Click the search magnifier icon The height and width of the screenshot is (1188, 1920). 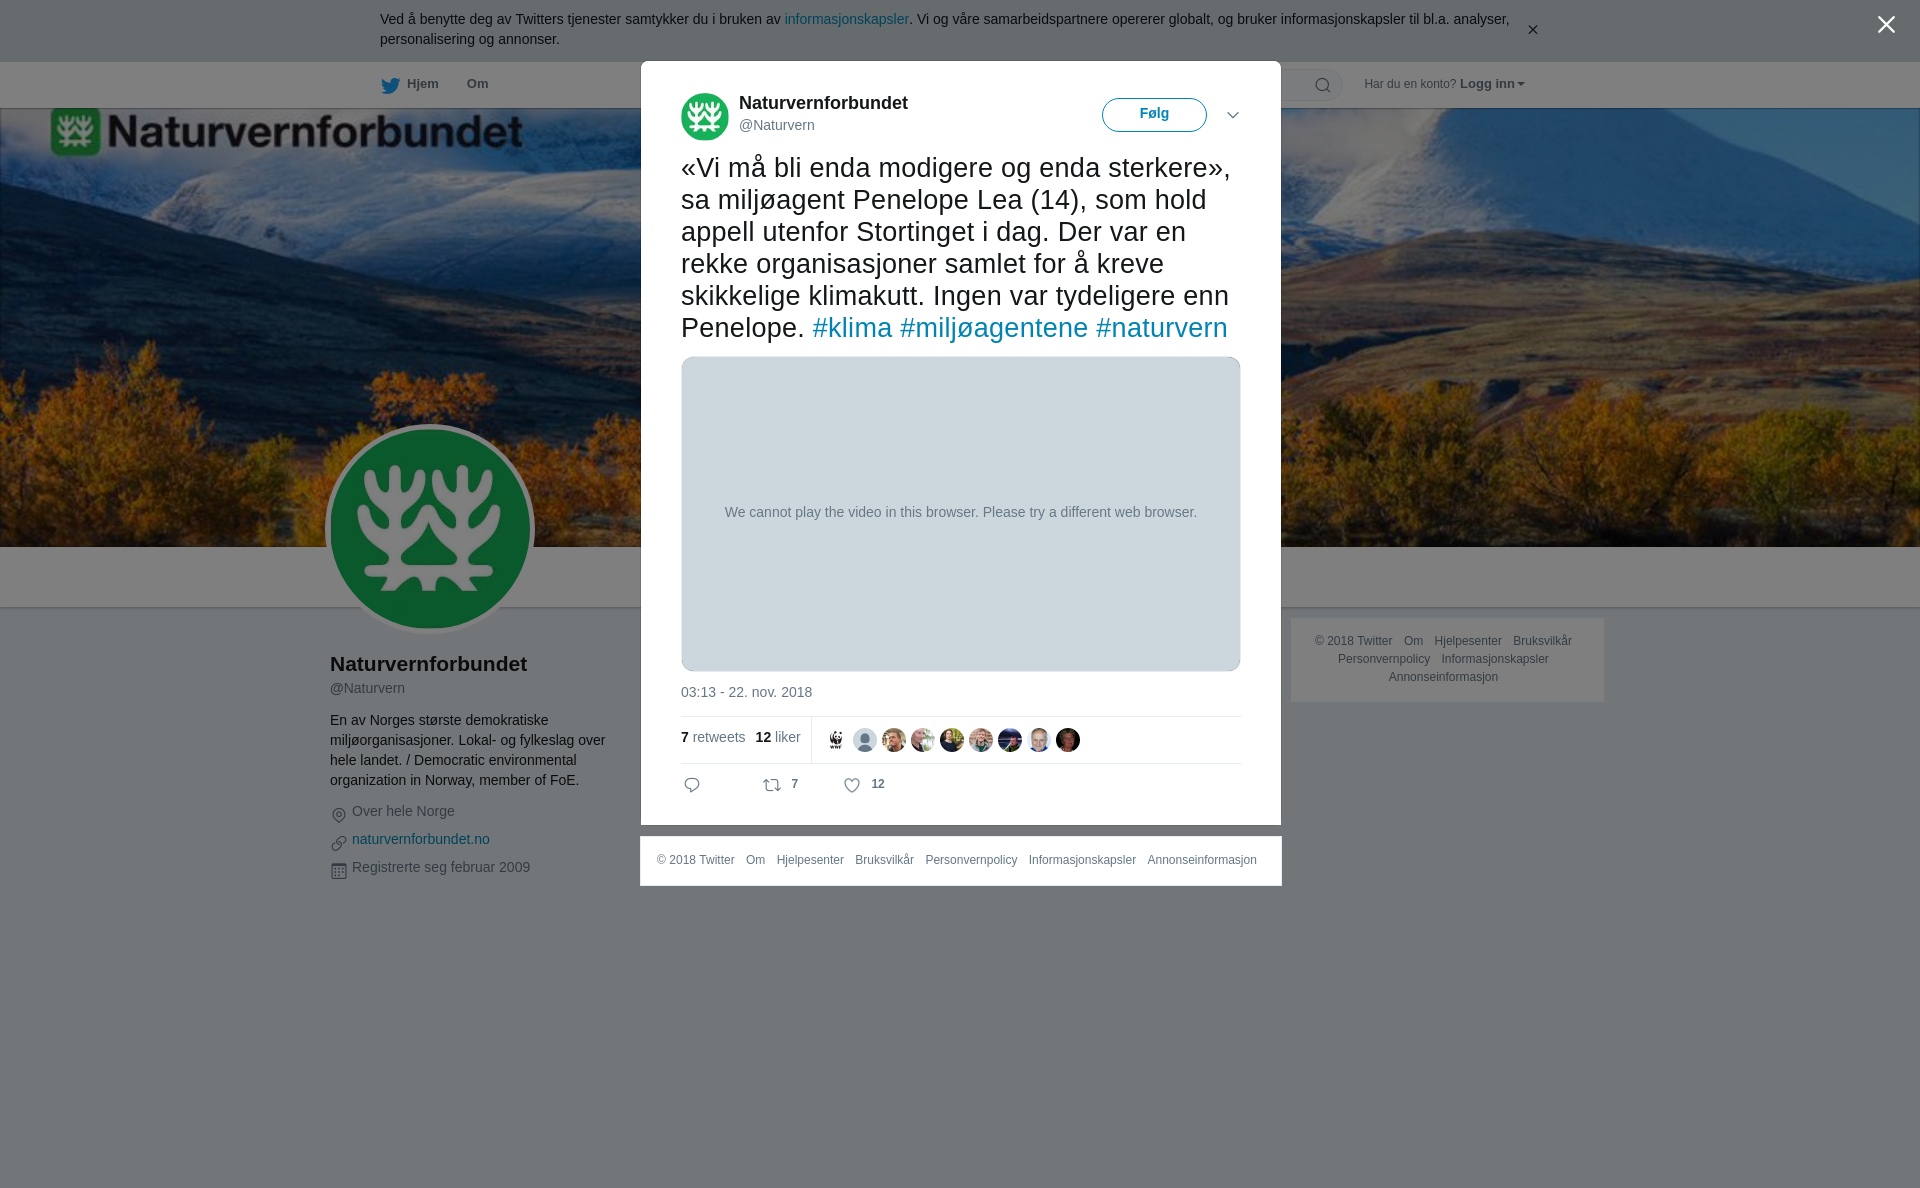point(1323,85)
